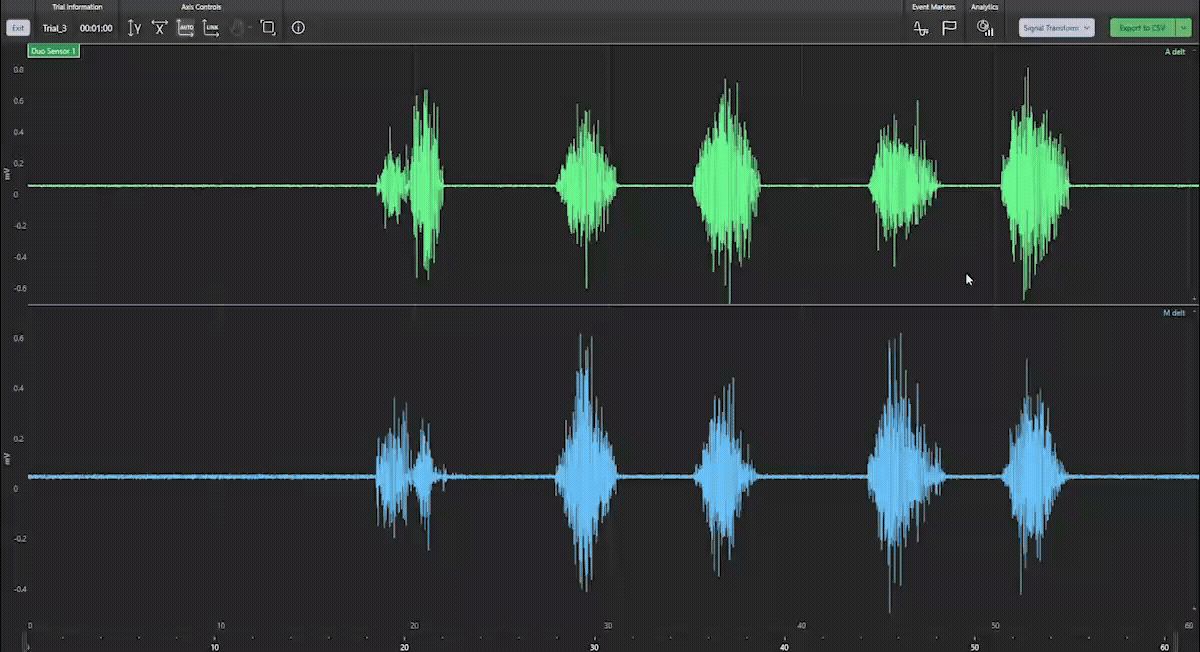Click the Y-axis scale icon

pyautogui.click(x=135, y=28)
